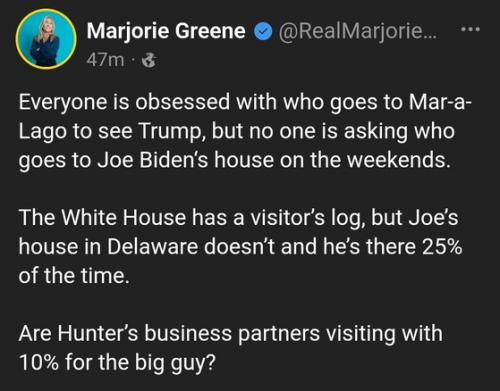The image size is (500, 391).
Task: Click the 47m post timestamp
Action: coord(105,60)
